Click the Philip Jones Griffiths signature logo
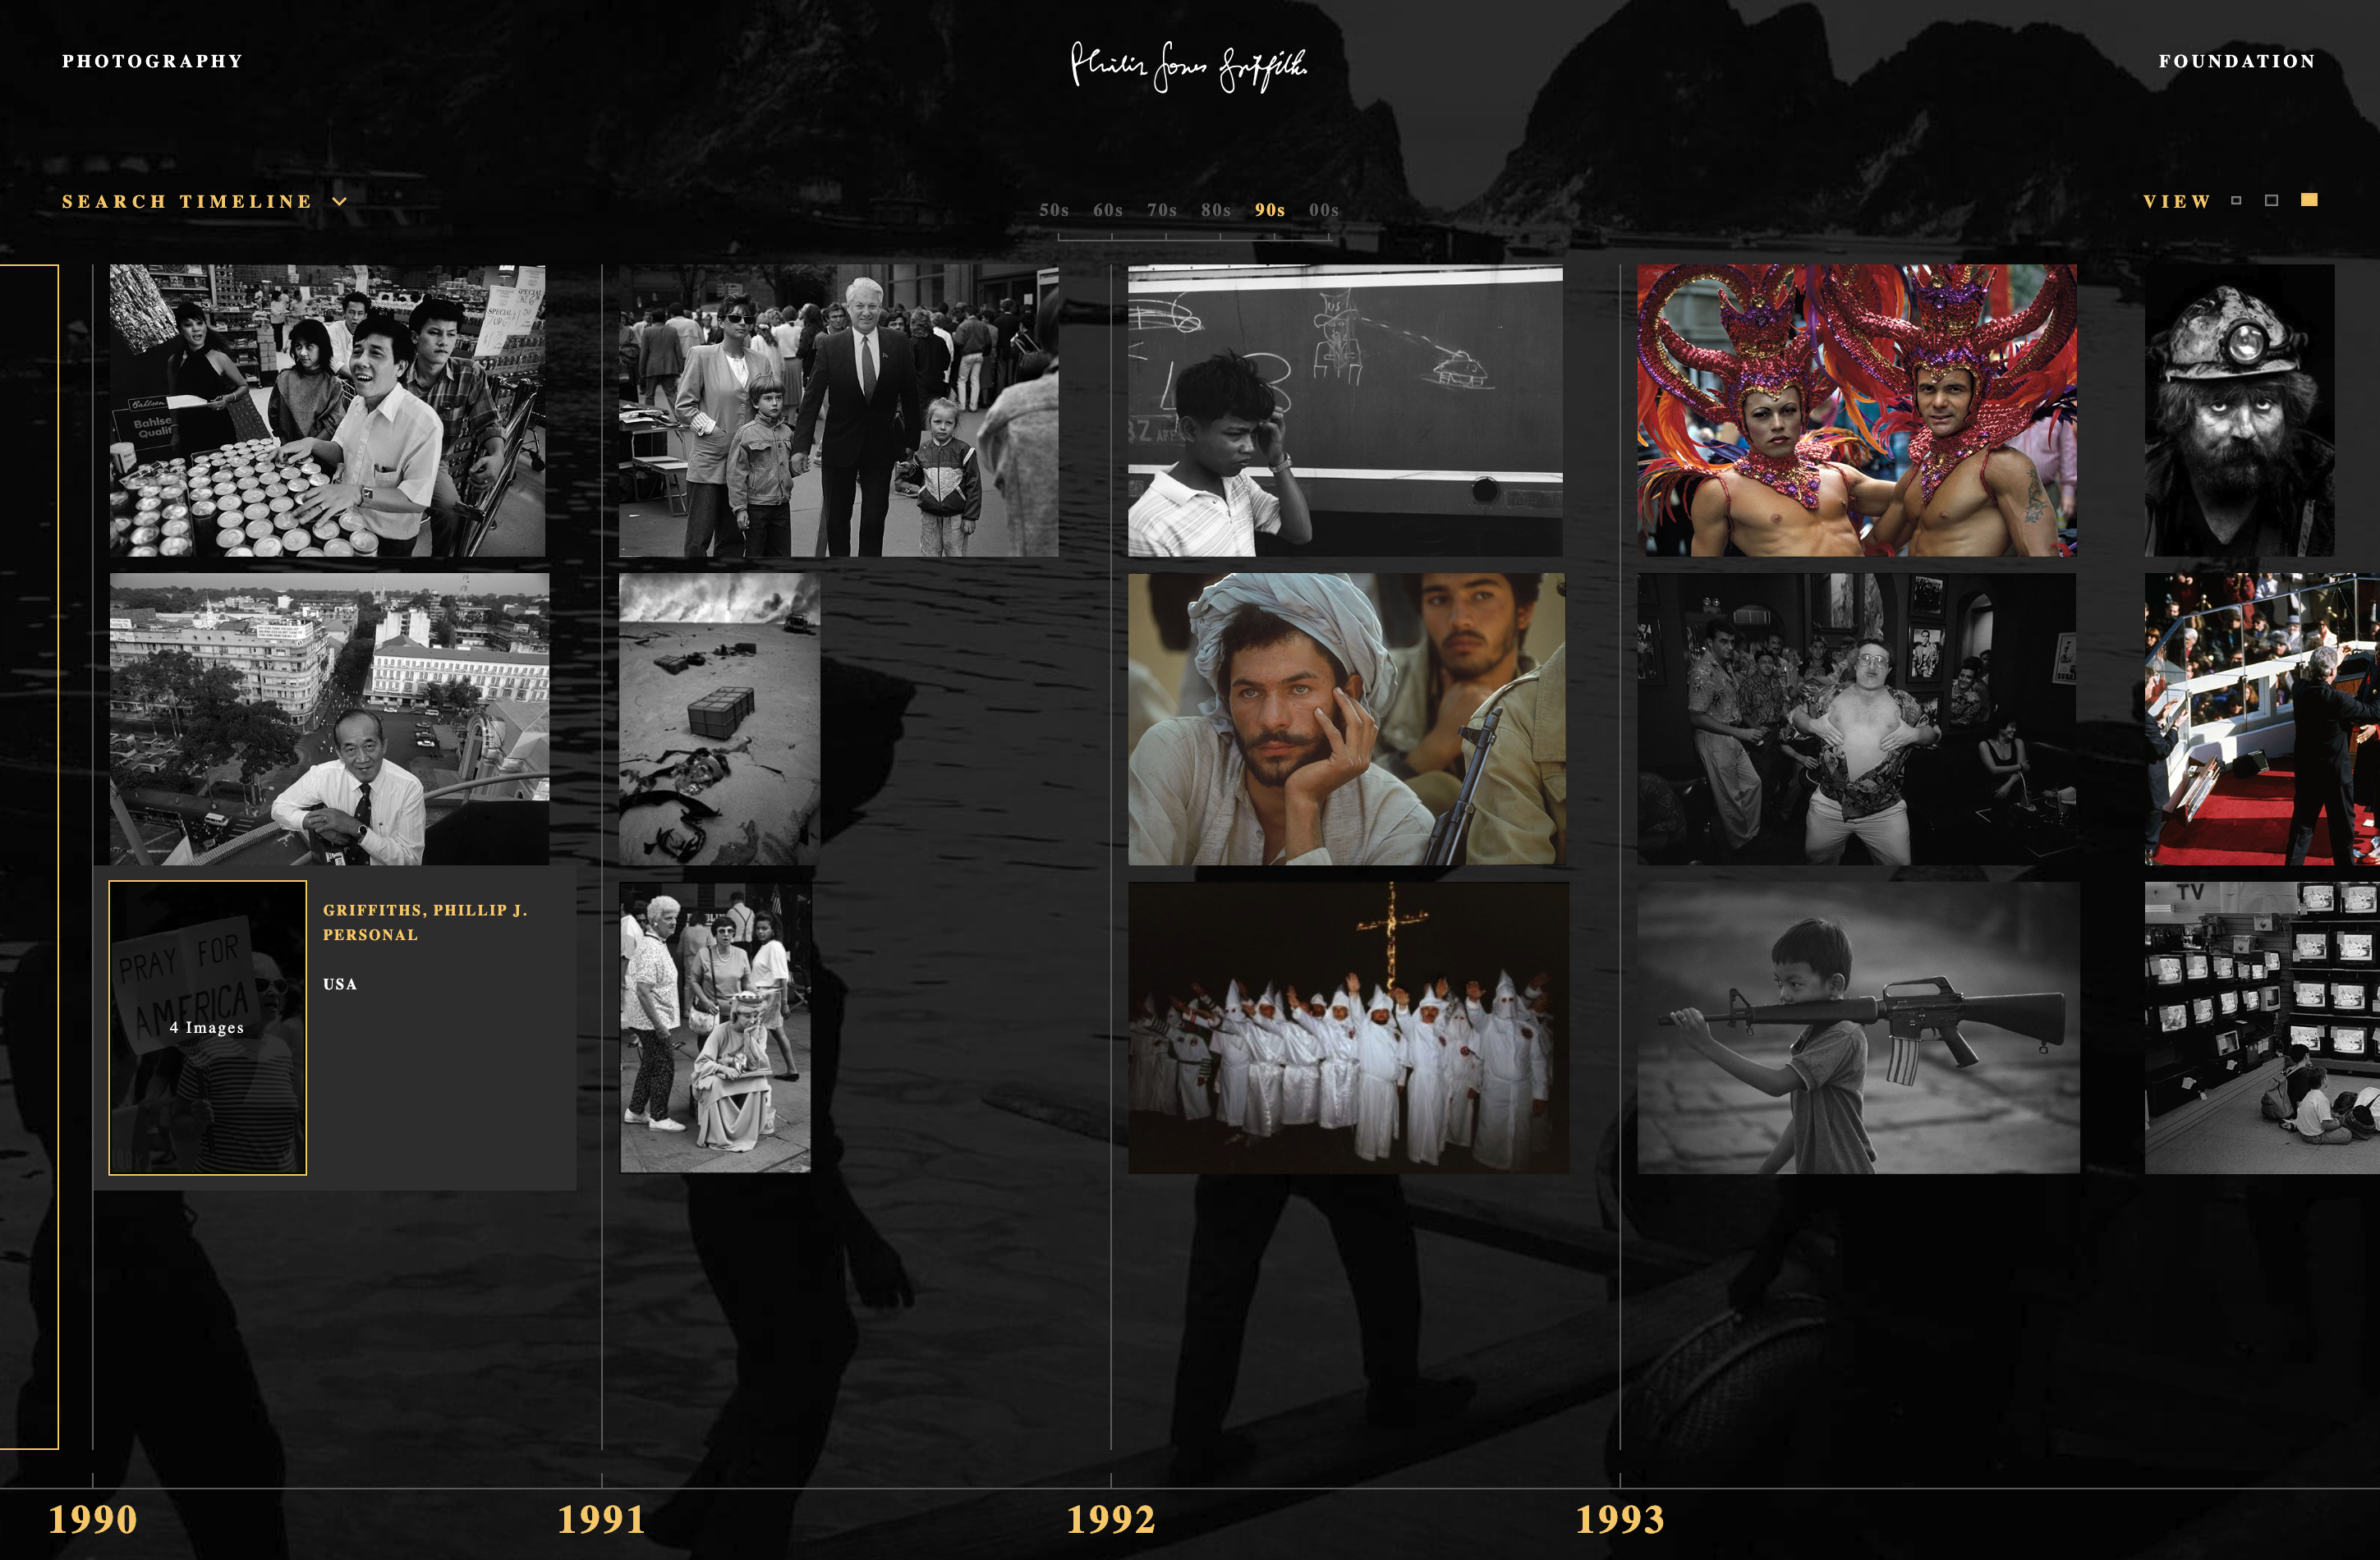 (x=1188, y=66)
